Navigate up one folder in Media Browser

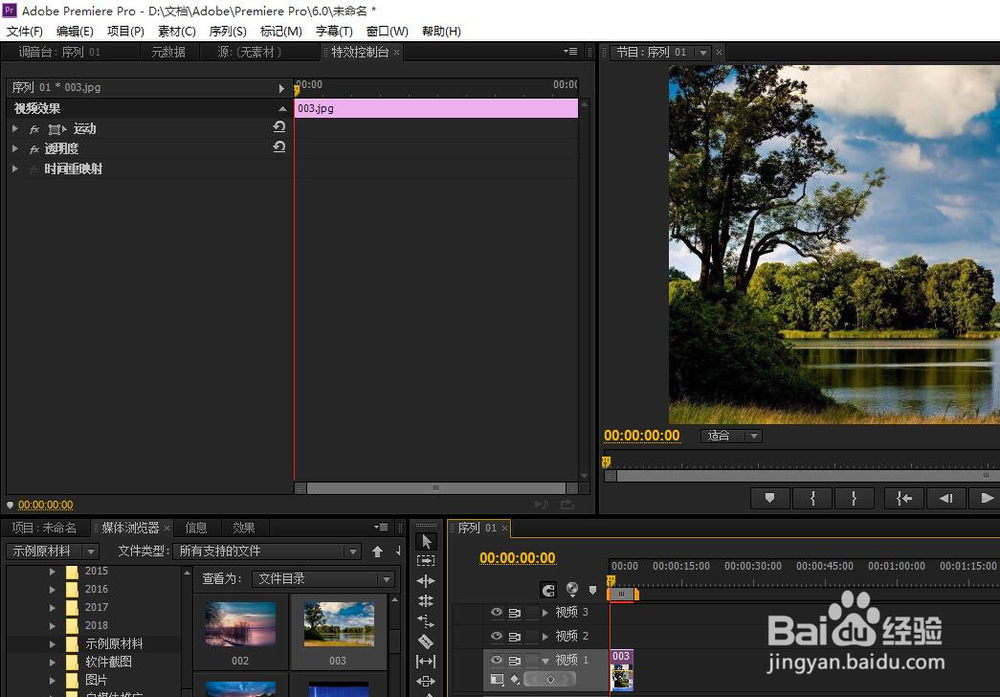point(378,552)
